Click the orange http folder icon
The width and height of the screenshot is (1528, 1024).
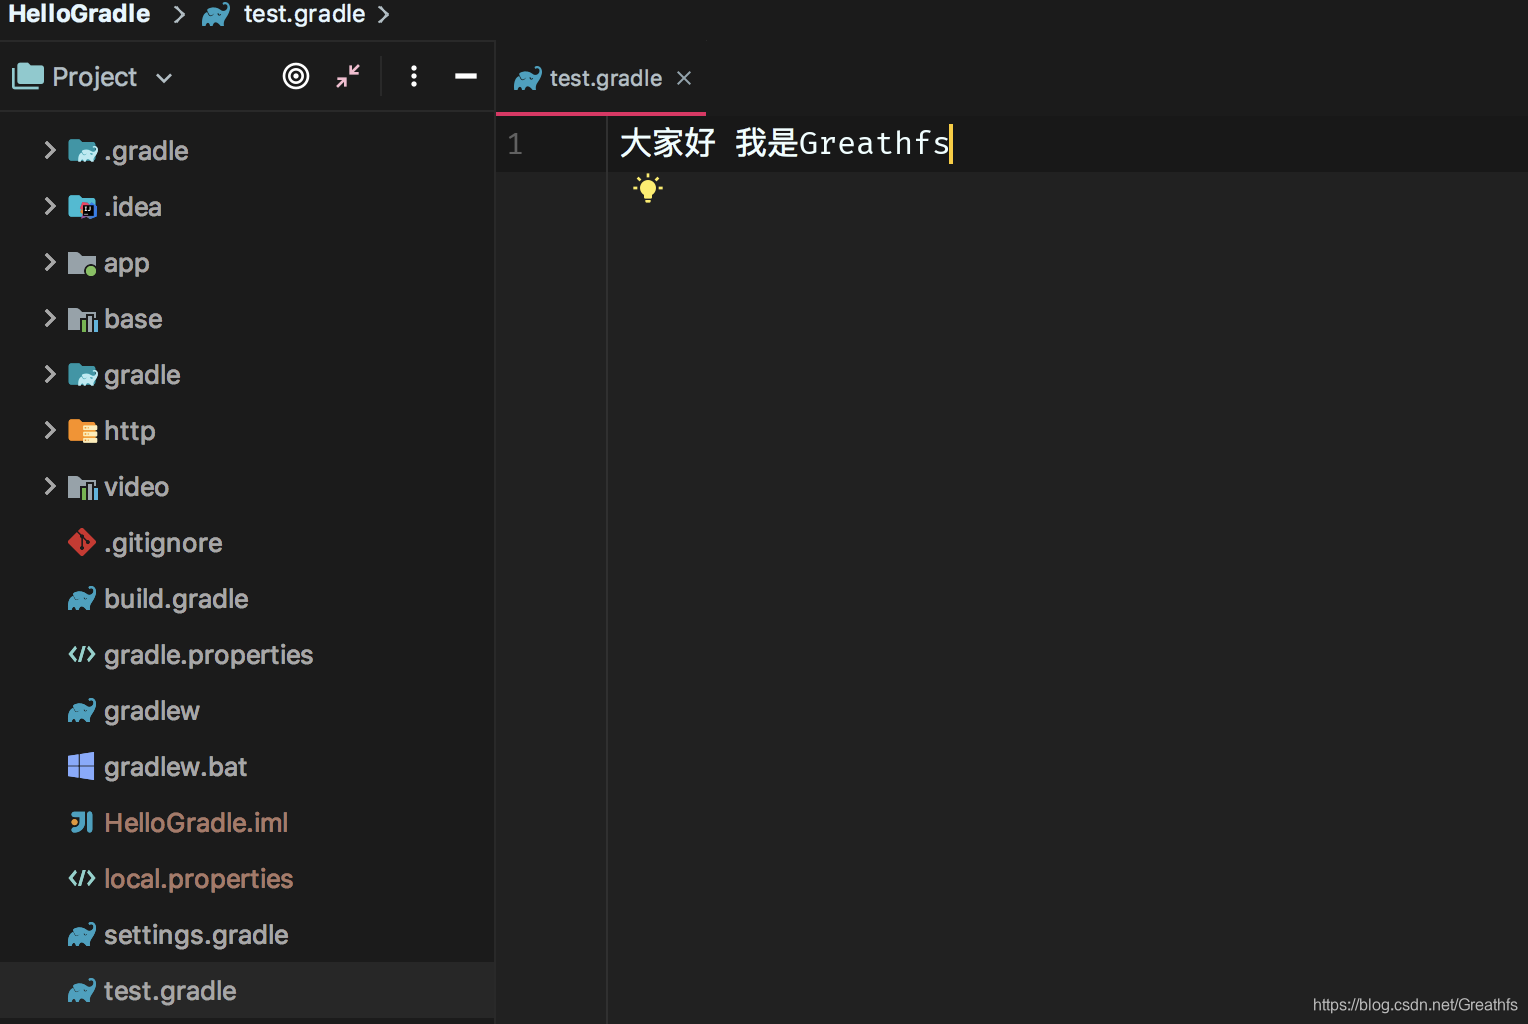tap(83, 431)
